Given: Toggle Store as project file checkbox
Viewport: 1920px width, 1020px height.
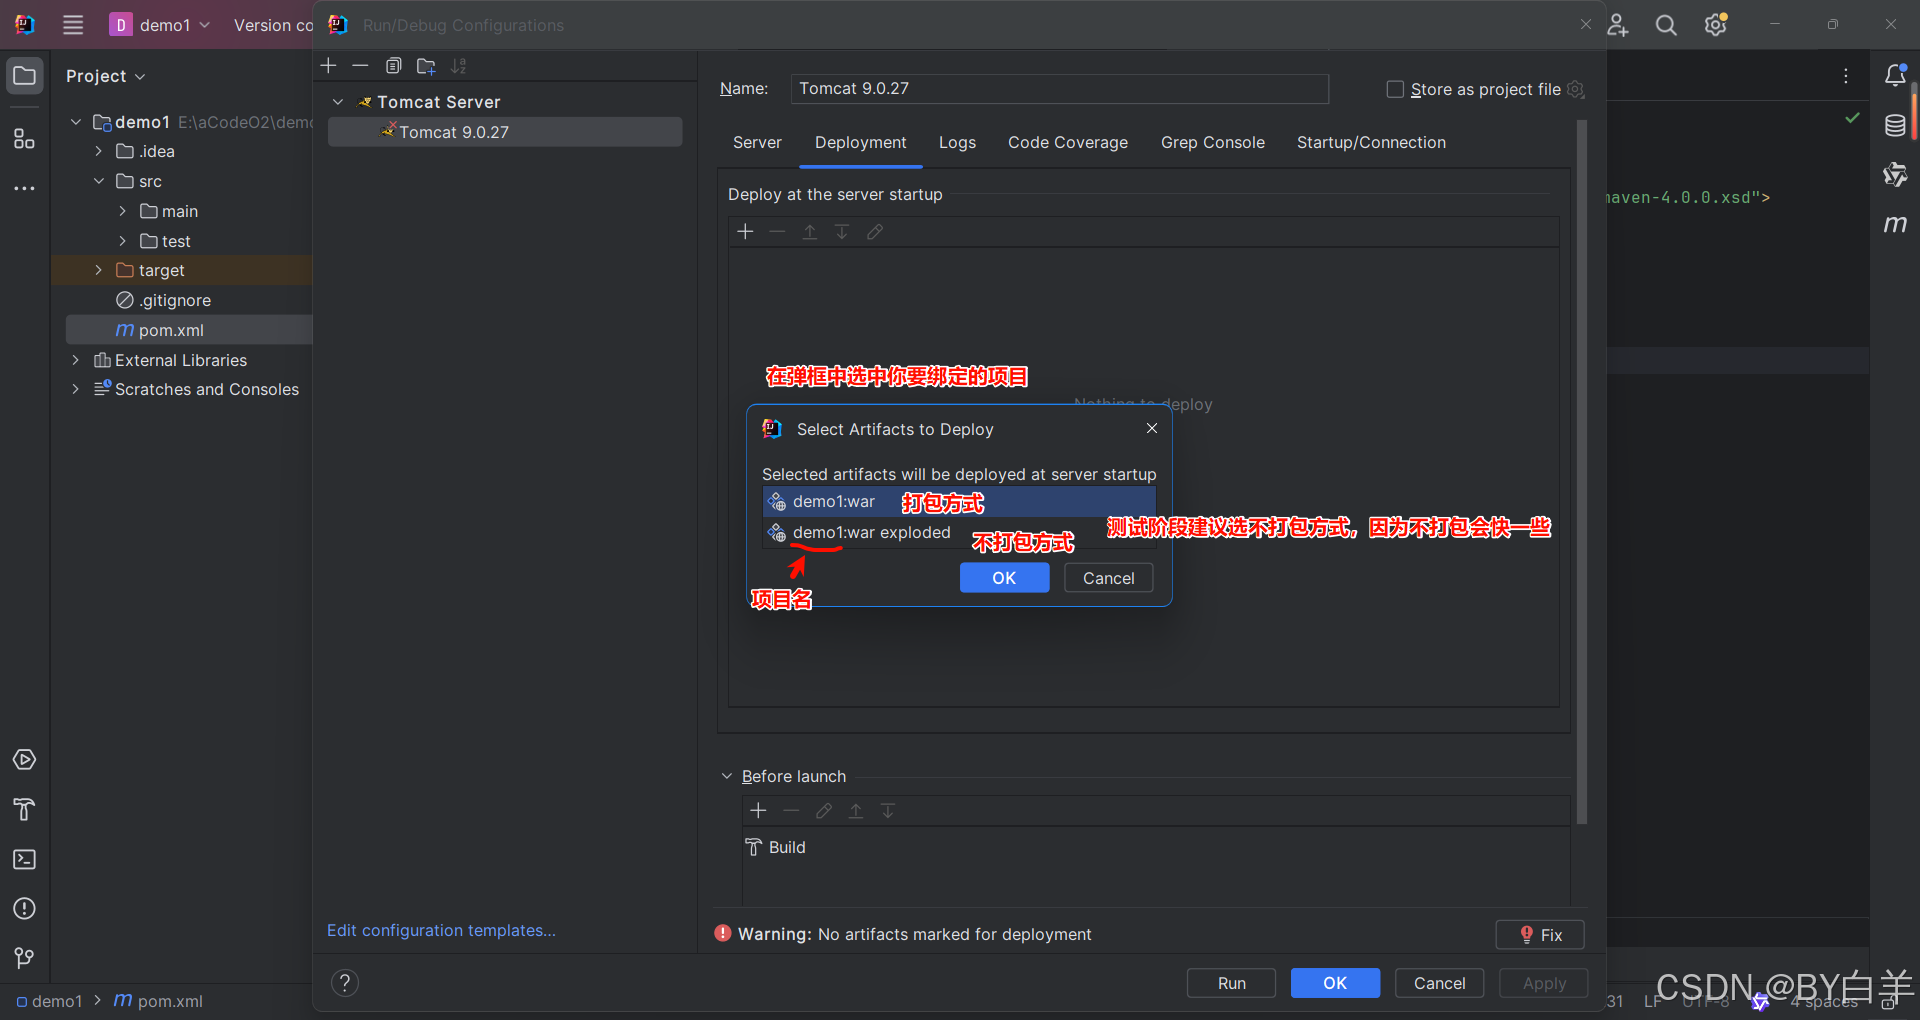Looking at the screenshot, I should [x=1395, y=89].
